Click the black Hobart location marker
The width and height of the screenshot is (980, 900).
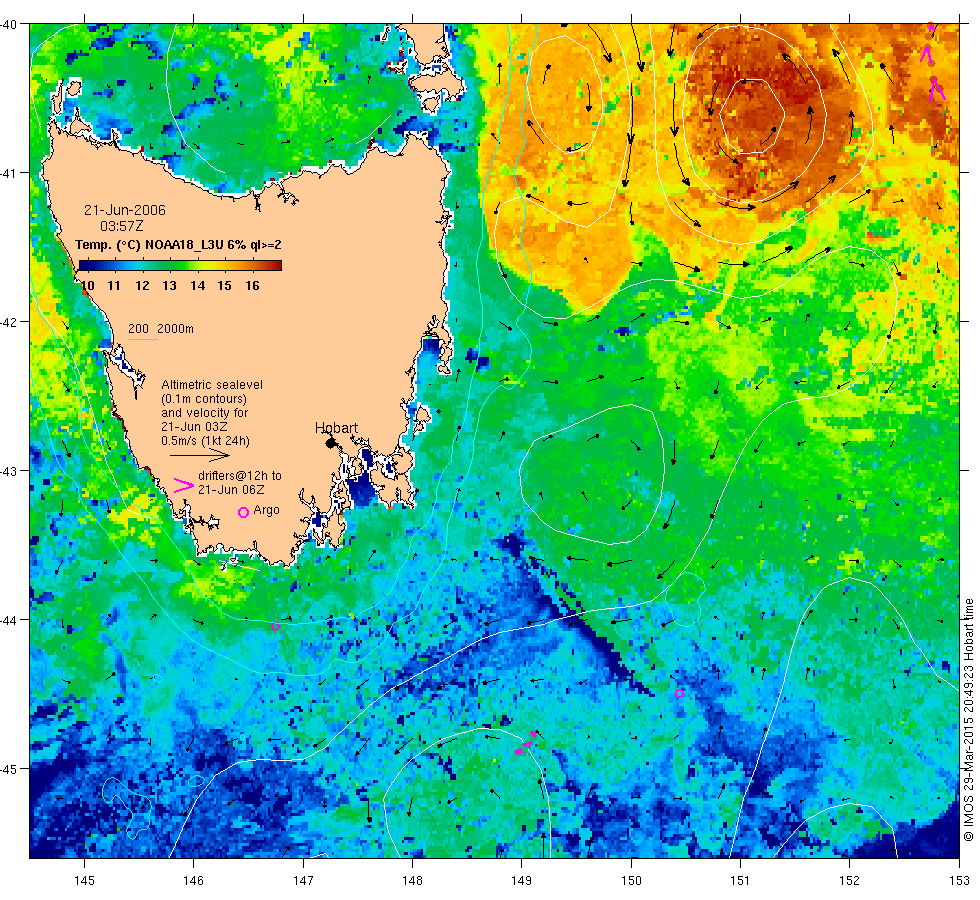click(x=331, y=443)
